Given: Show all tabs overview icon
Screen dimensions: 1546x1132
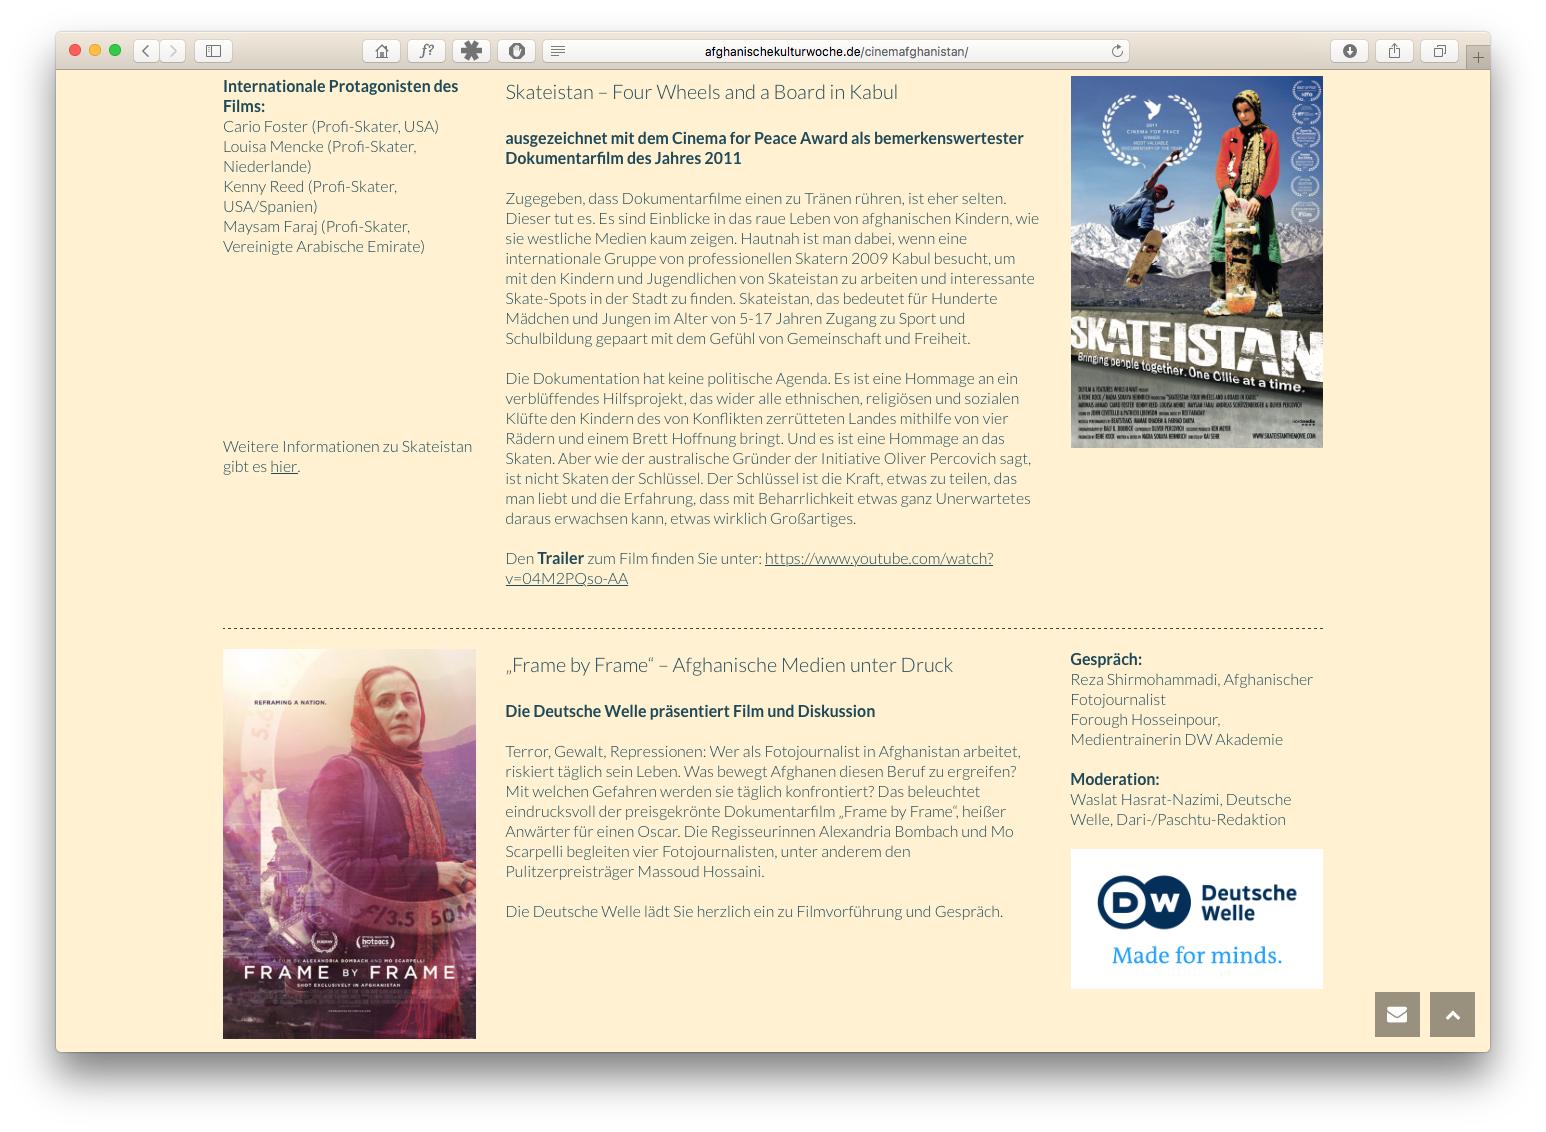Looking at the screenshot, I should coord(1439,51).
